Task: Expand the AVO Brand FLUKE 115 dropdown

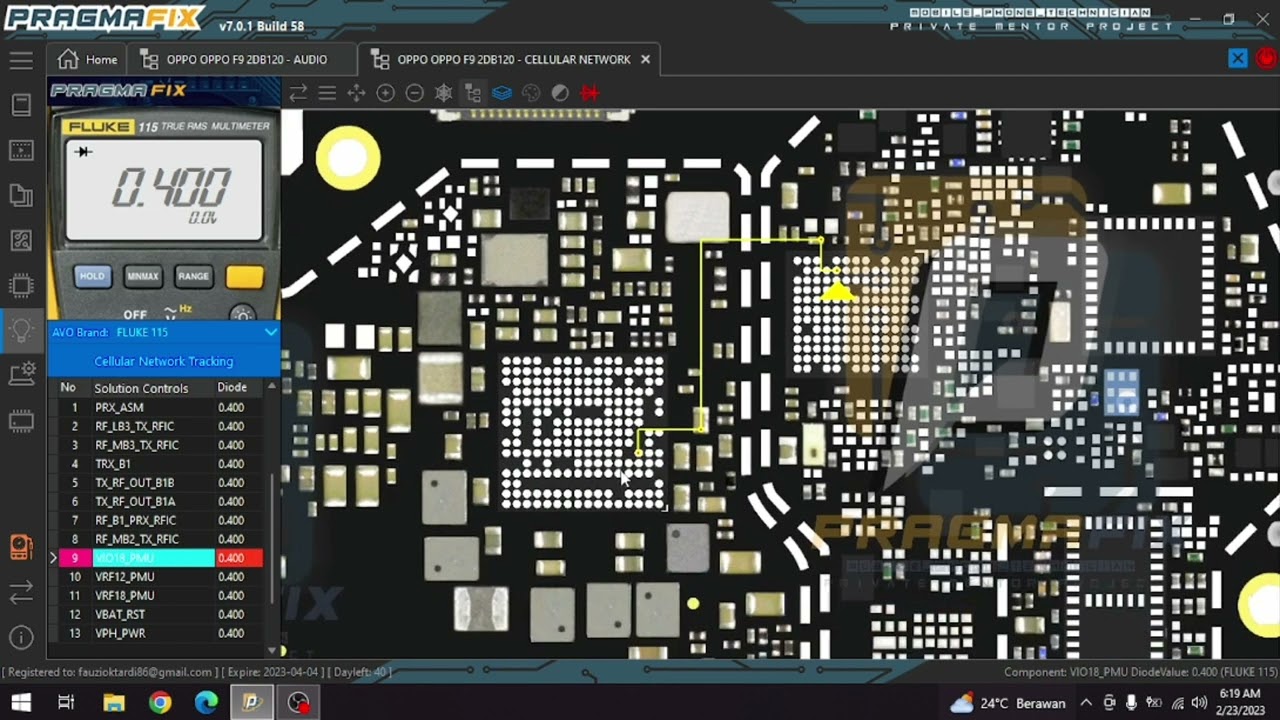Action: click(x=271, y=332)
